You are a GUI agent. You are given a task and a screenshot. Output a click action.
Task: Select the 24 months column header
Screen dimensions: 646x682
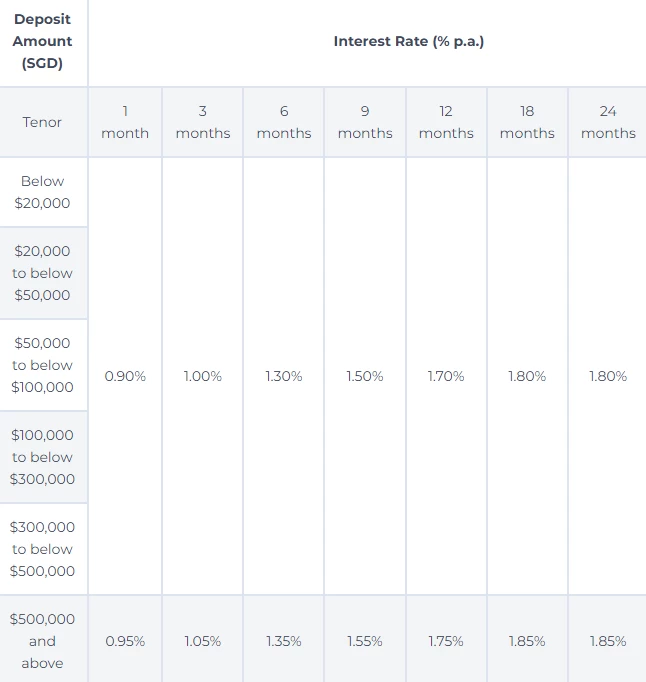[x=608, y=122]
